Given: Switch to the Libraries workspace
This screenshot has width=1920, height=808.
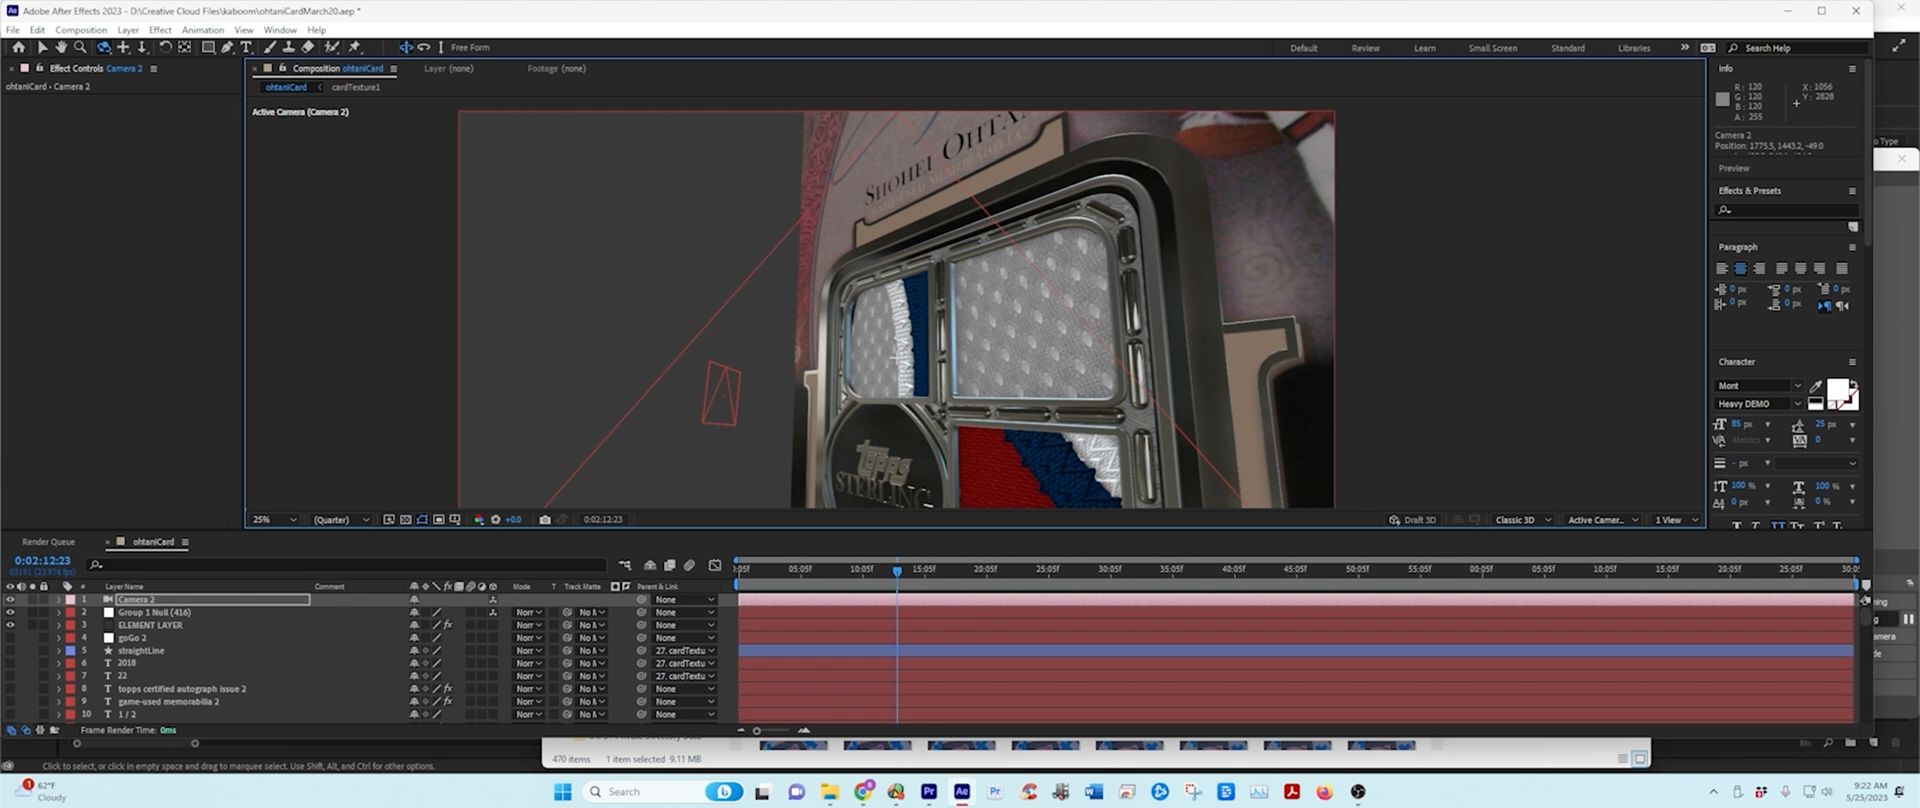Looking at the screenshot, I should pos(1634,48).
